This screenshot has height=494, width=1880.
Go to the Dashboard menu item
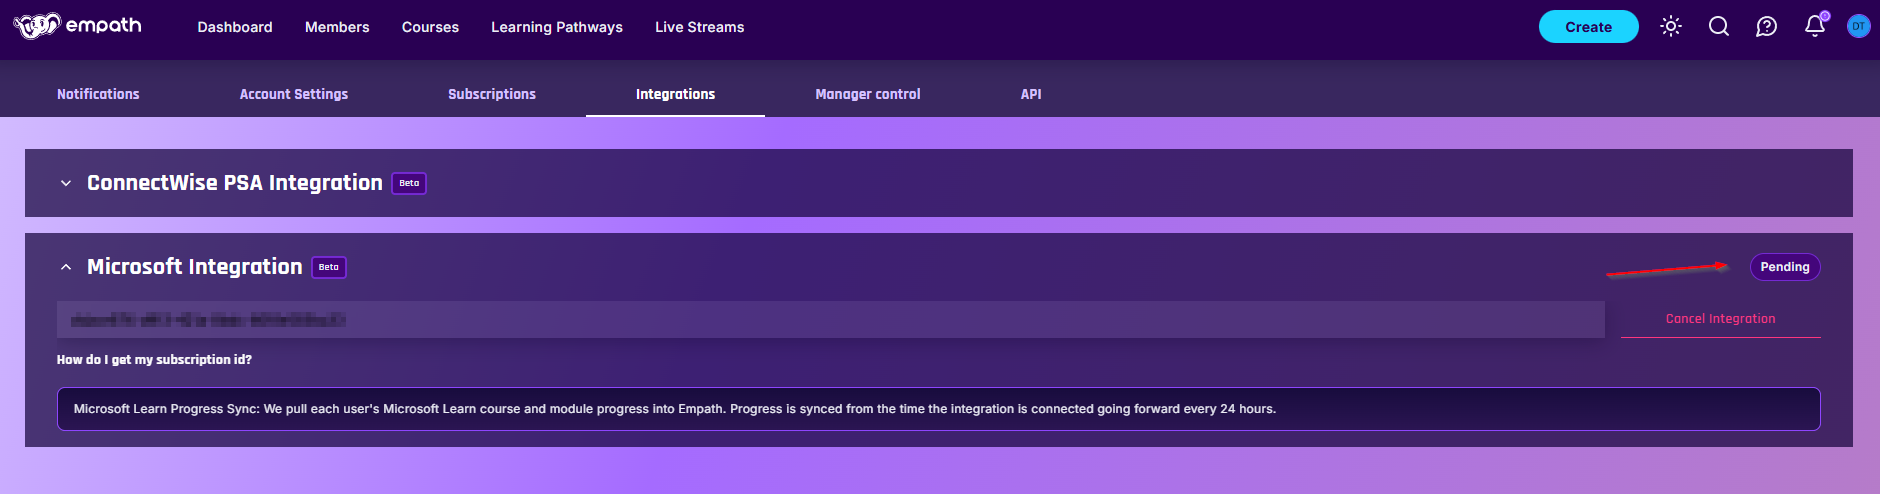pyautogui.click(x=235, y=27)
